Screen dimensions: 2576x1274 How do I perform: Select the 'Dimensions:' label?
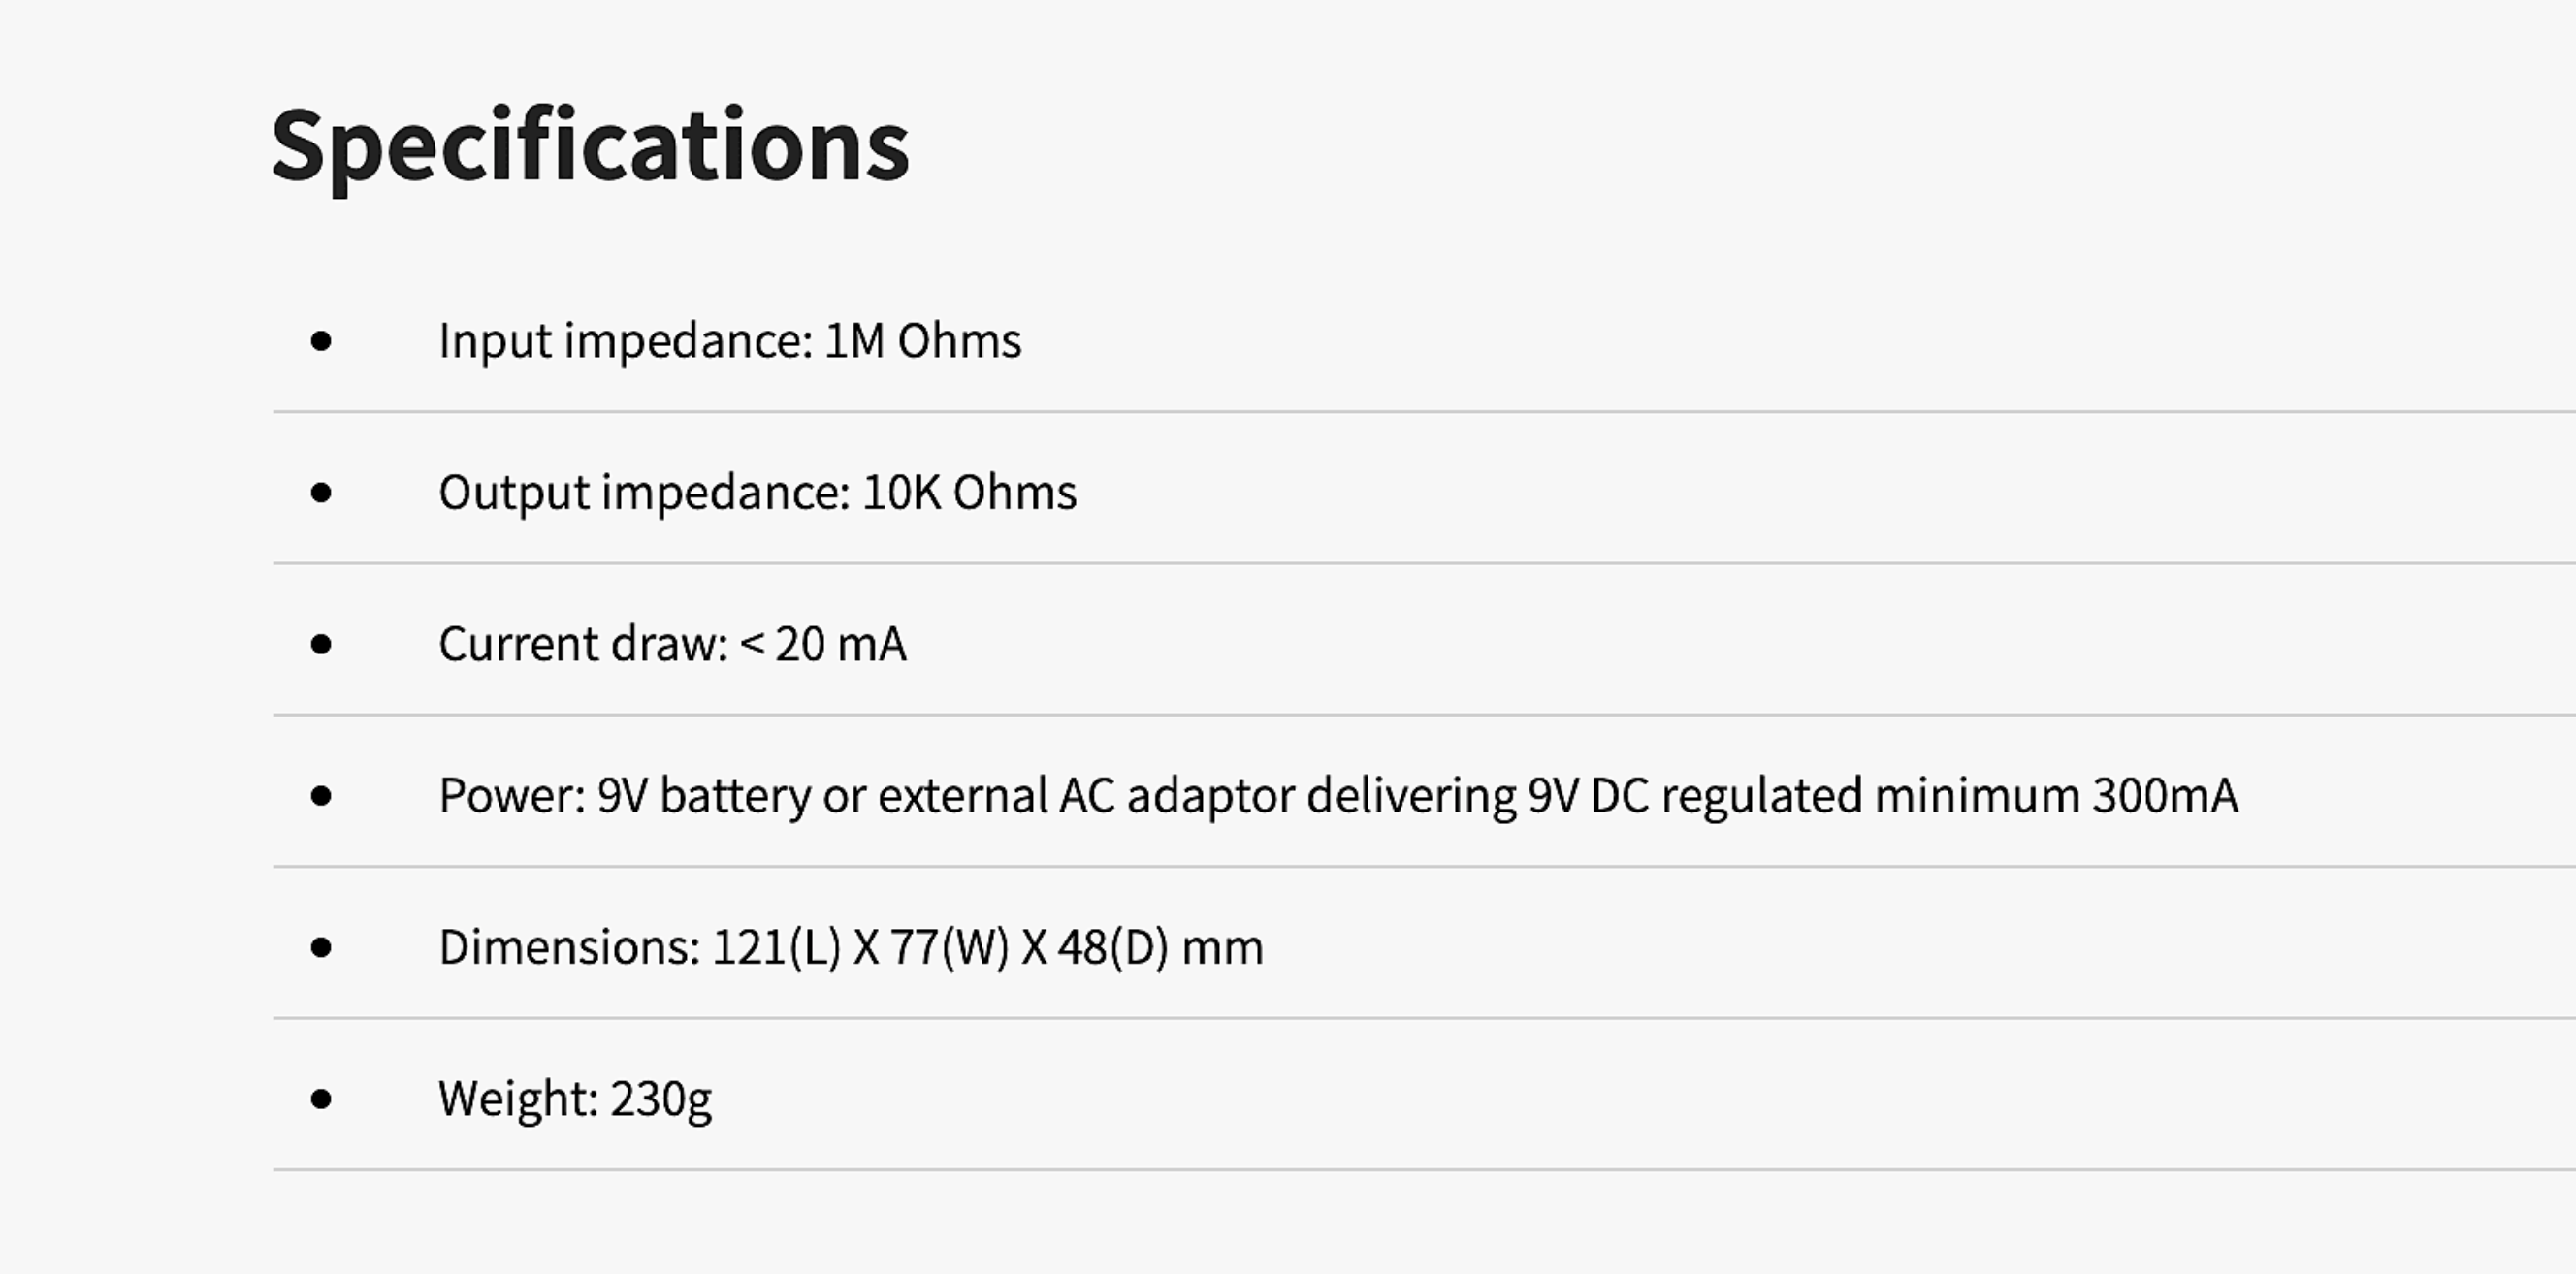(570, 948)
